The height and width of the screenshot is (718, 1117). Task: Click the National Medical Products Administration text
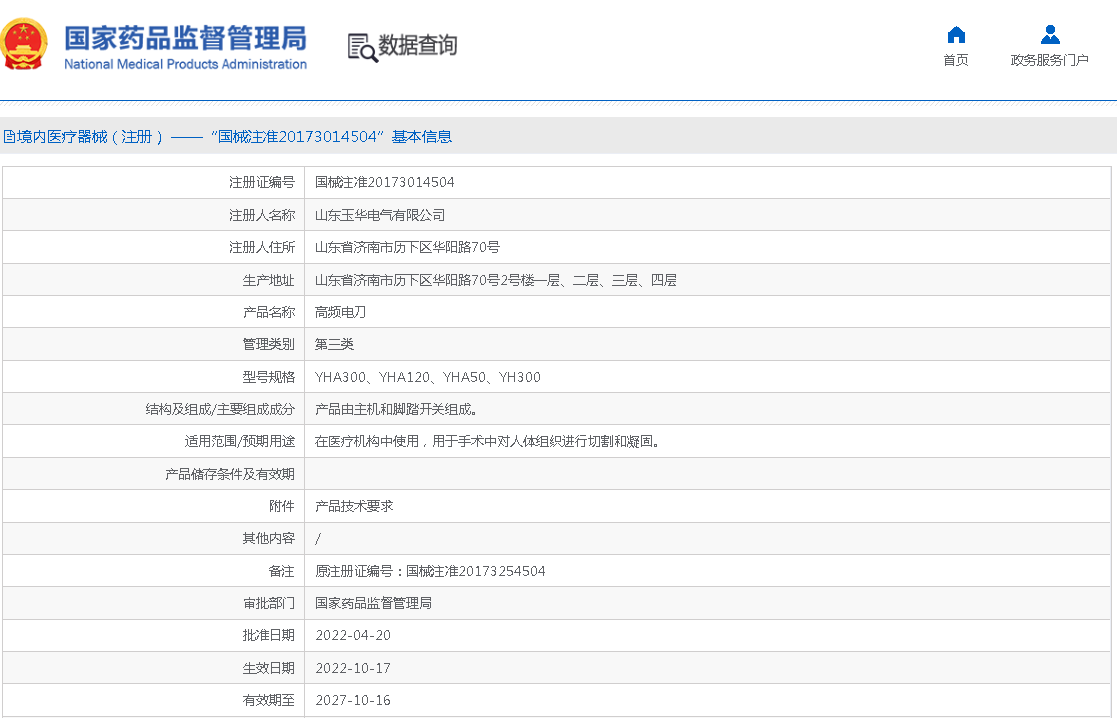coord(185,65)
